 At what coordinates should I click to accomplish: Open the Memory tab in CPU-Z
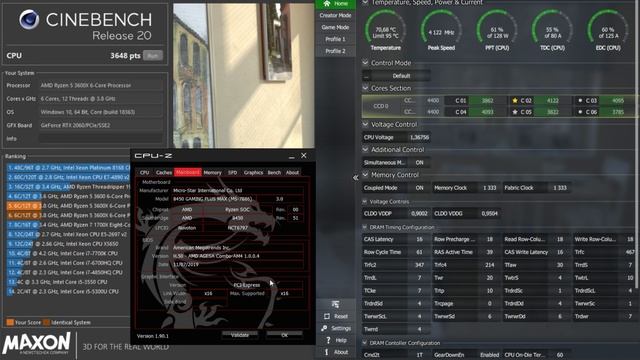click(212, 173)
